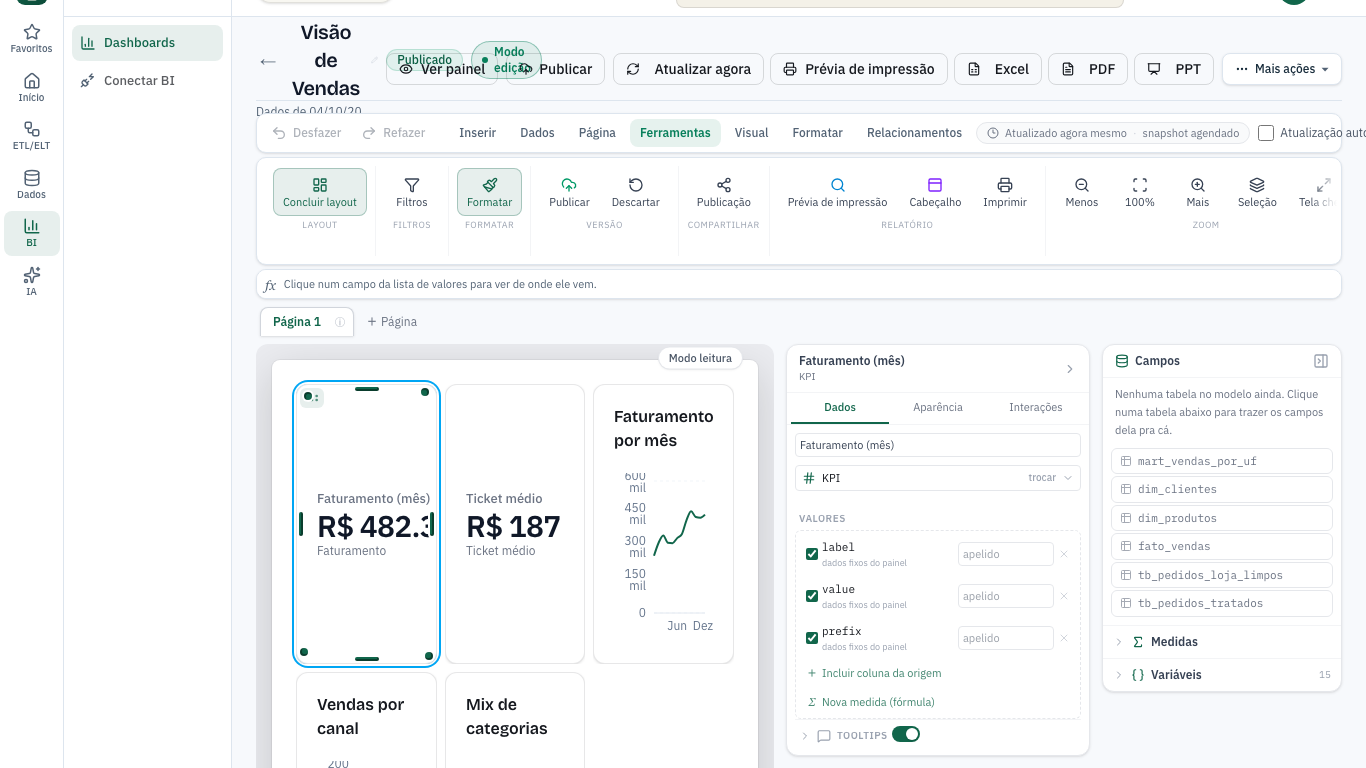Image resolution: width=1366 pixels, height=768 pixels.
Task: Open the Publicação share tool
Action: click(724, 192)
